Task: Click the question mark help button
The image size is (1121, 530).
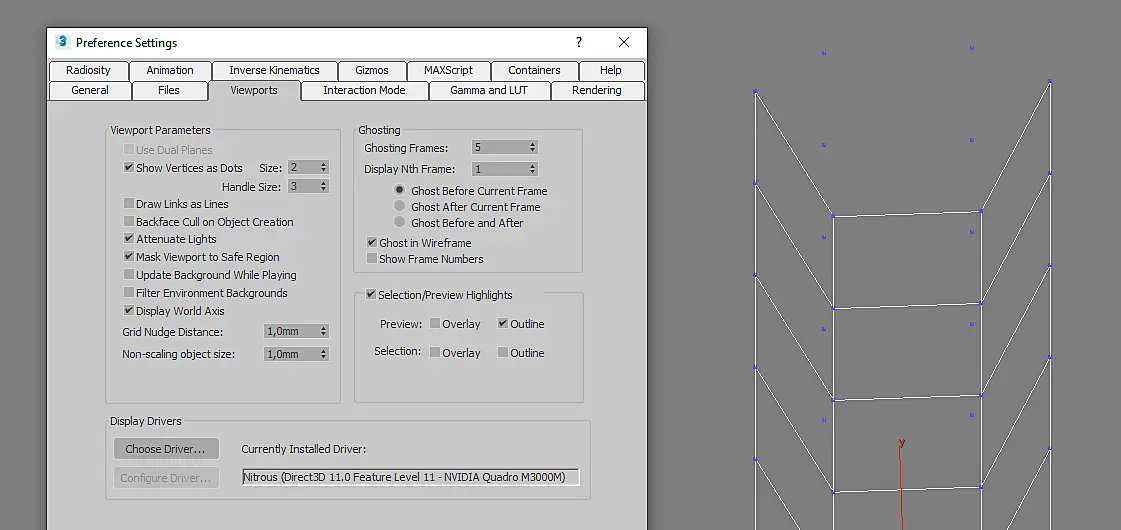Action: (579, 42)
